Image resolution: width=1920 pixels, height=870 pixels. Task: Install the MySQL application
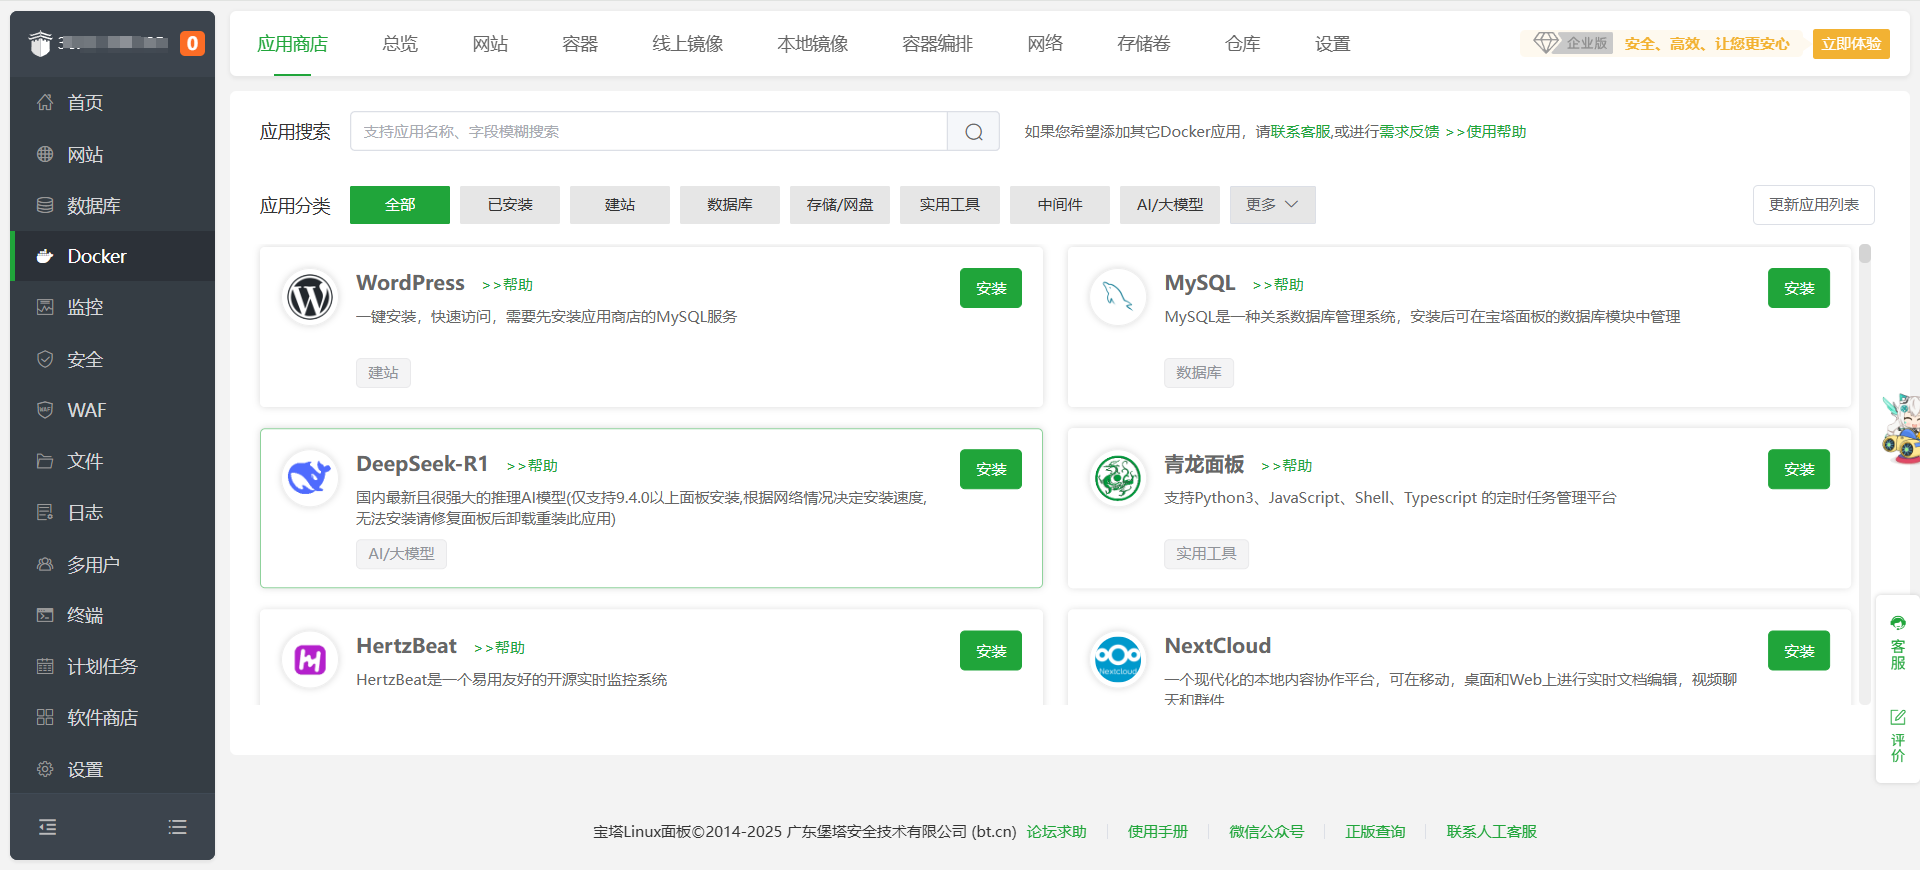click(x=1798, y=288)
